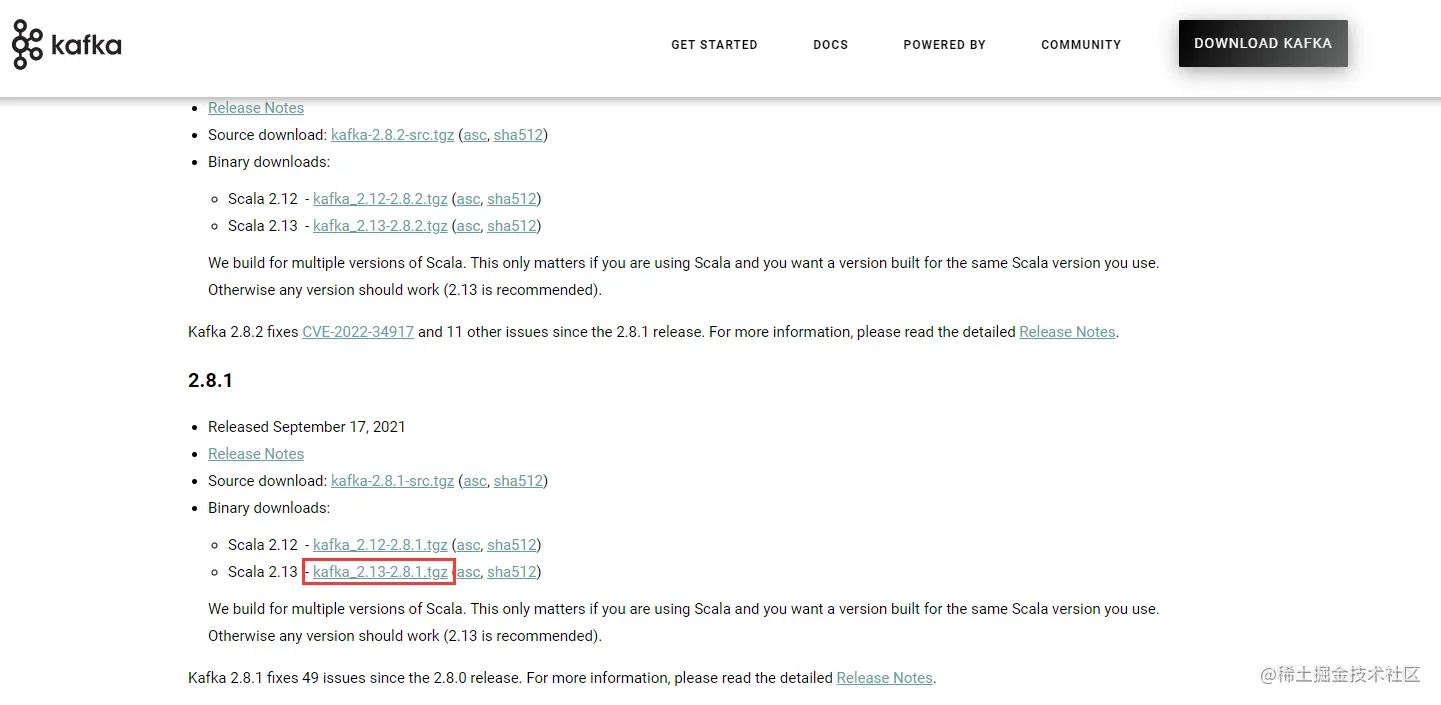The height and width of the screenshot is (705, 1441).
Task: Download kafka_2.13-2.8.2.tgz binary
Action: (380, 226)
